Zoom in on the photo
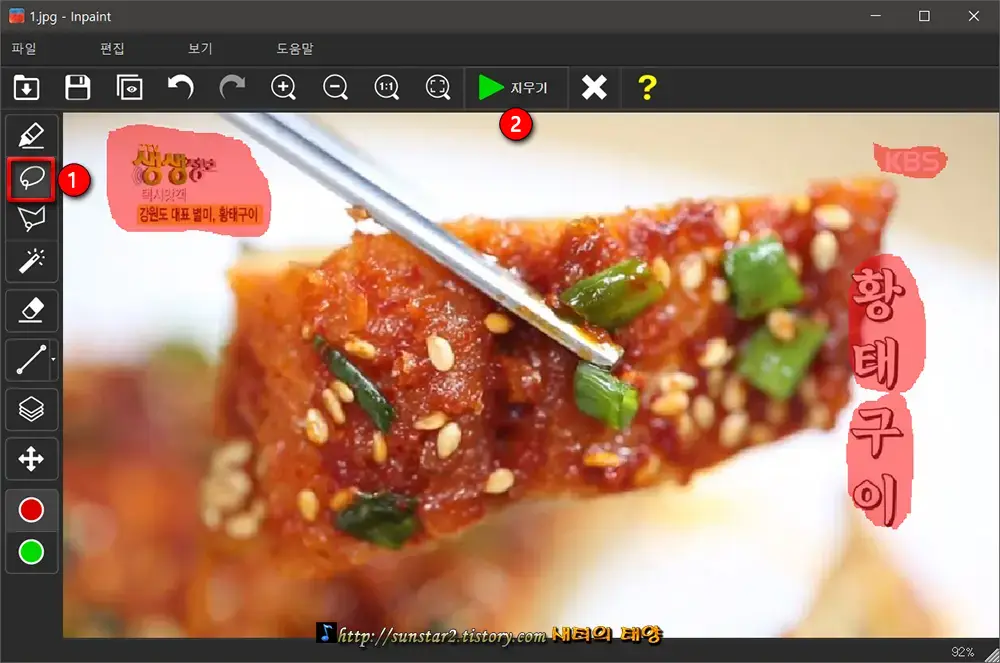Screen dimensions: 1000x663 (284, 87)
